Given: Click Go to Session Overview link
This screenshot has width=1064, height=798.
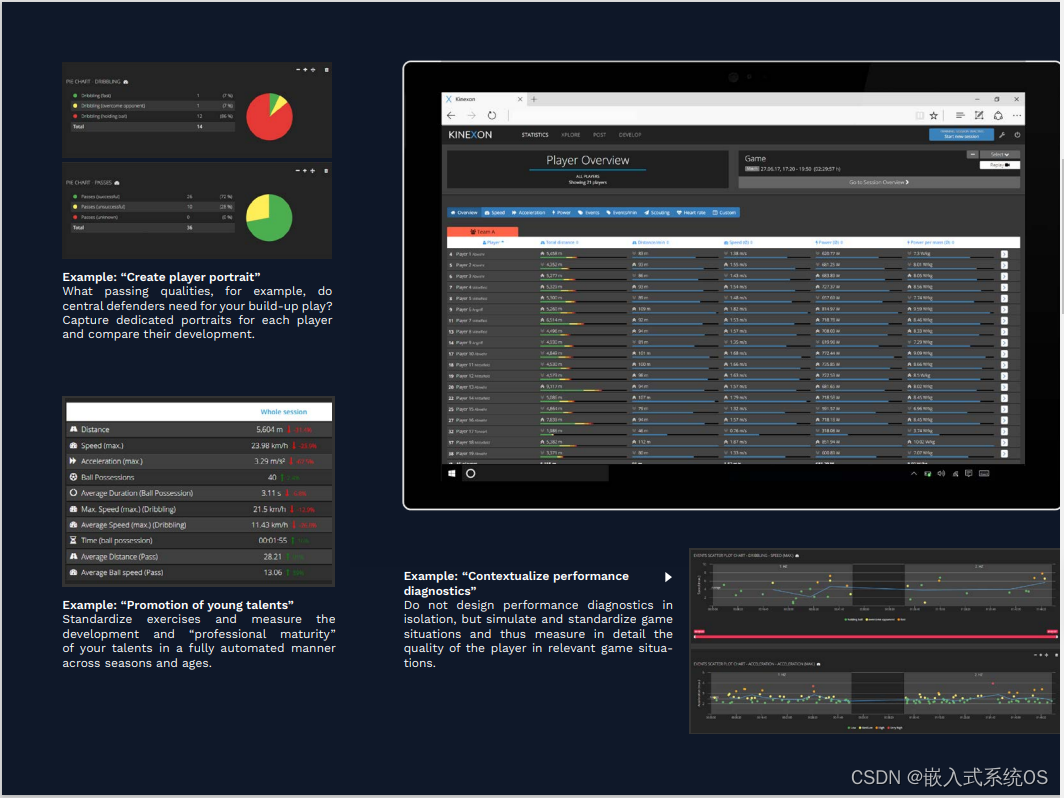Looking at the screenshot, I should (879, 183).
